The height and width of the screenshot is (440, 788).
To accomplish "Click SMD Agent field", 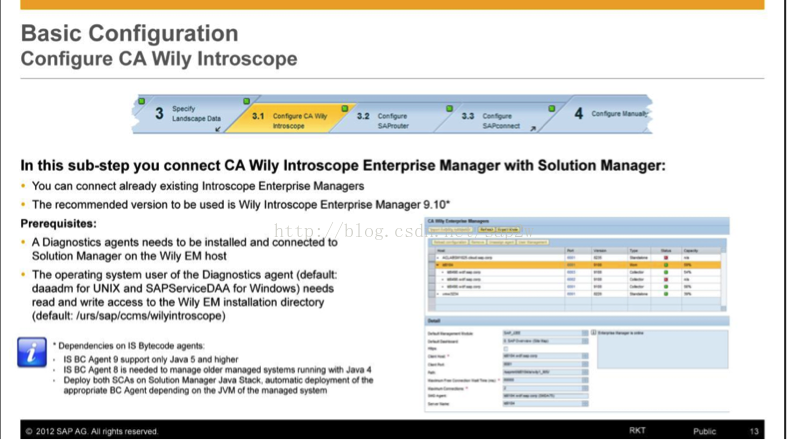I will click(546, 396).
